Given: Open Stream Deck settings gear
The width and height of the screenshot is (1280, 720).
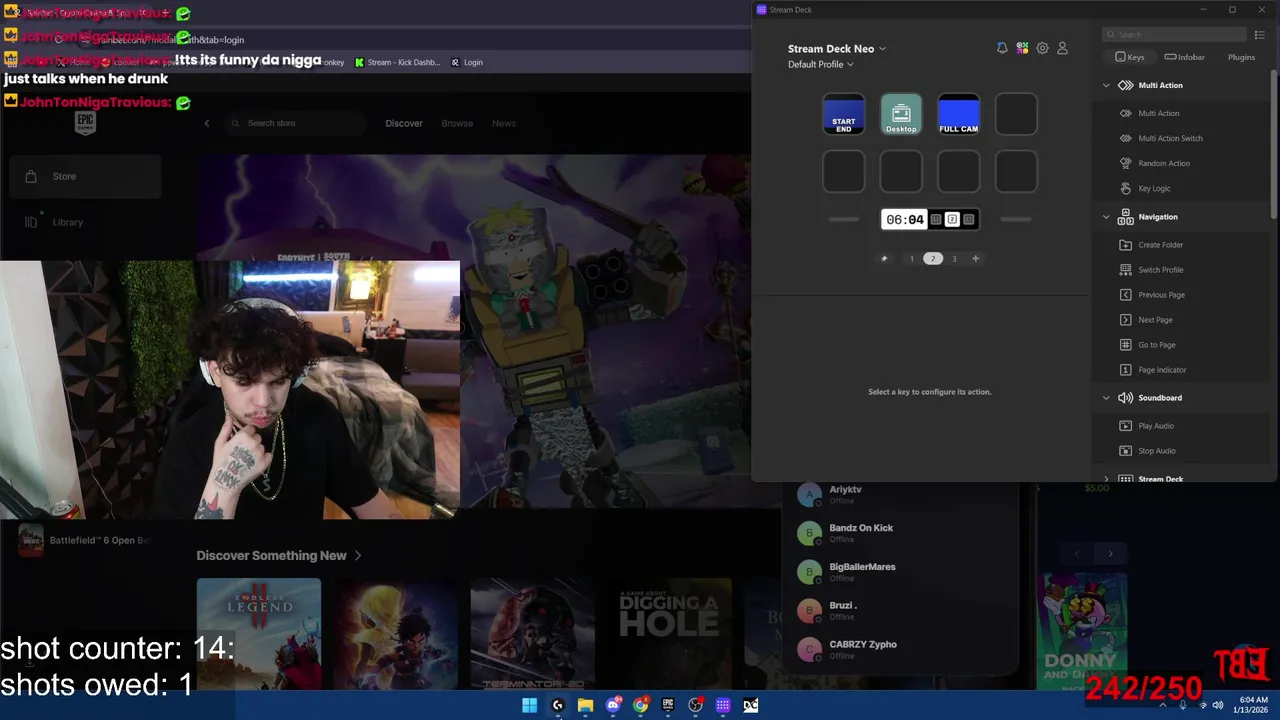Looking at the screenshot, I should (x=1042, y=48).
